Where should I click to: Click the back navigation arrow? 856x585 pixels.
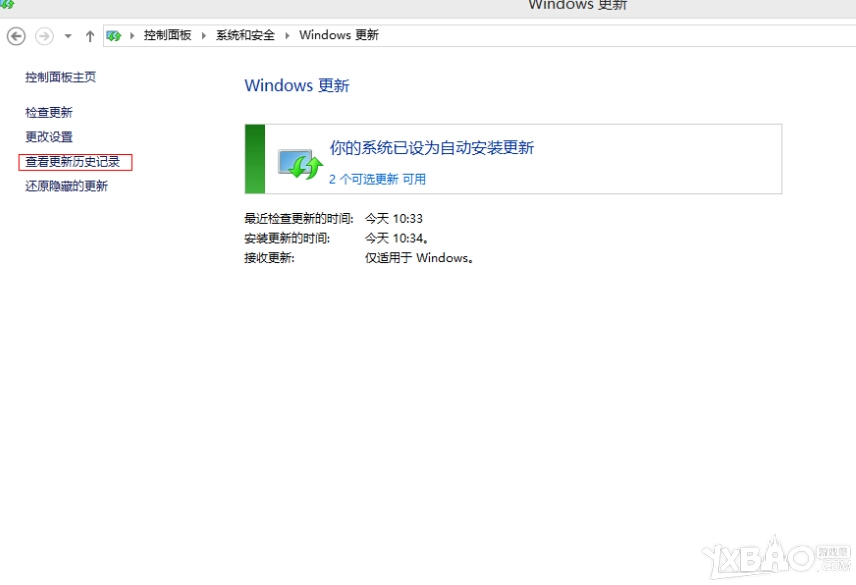tap(16, 35)
